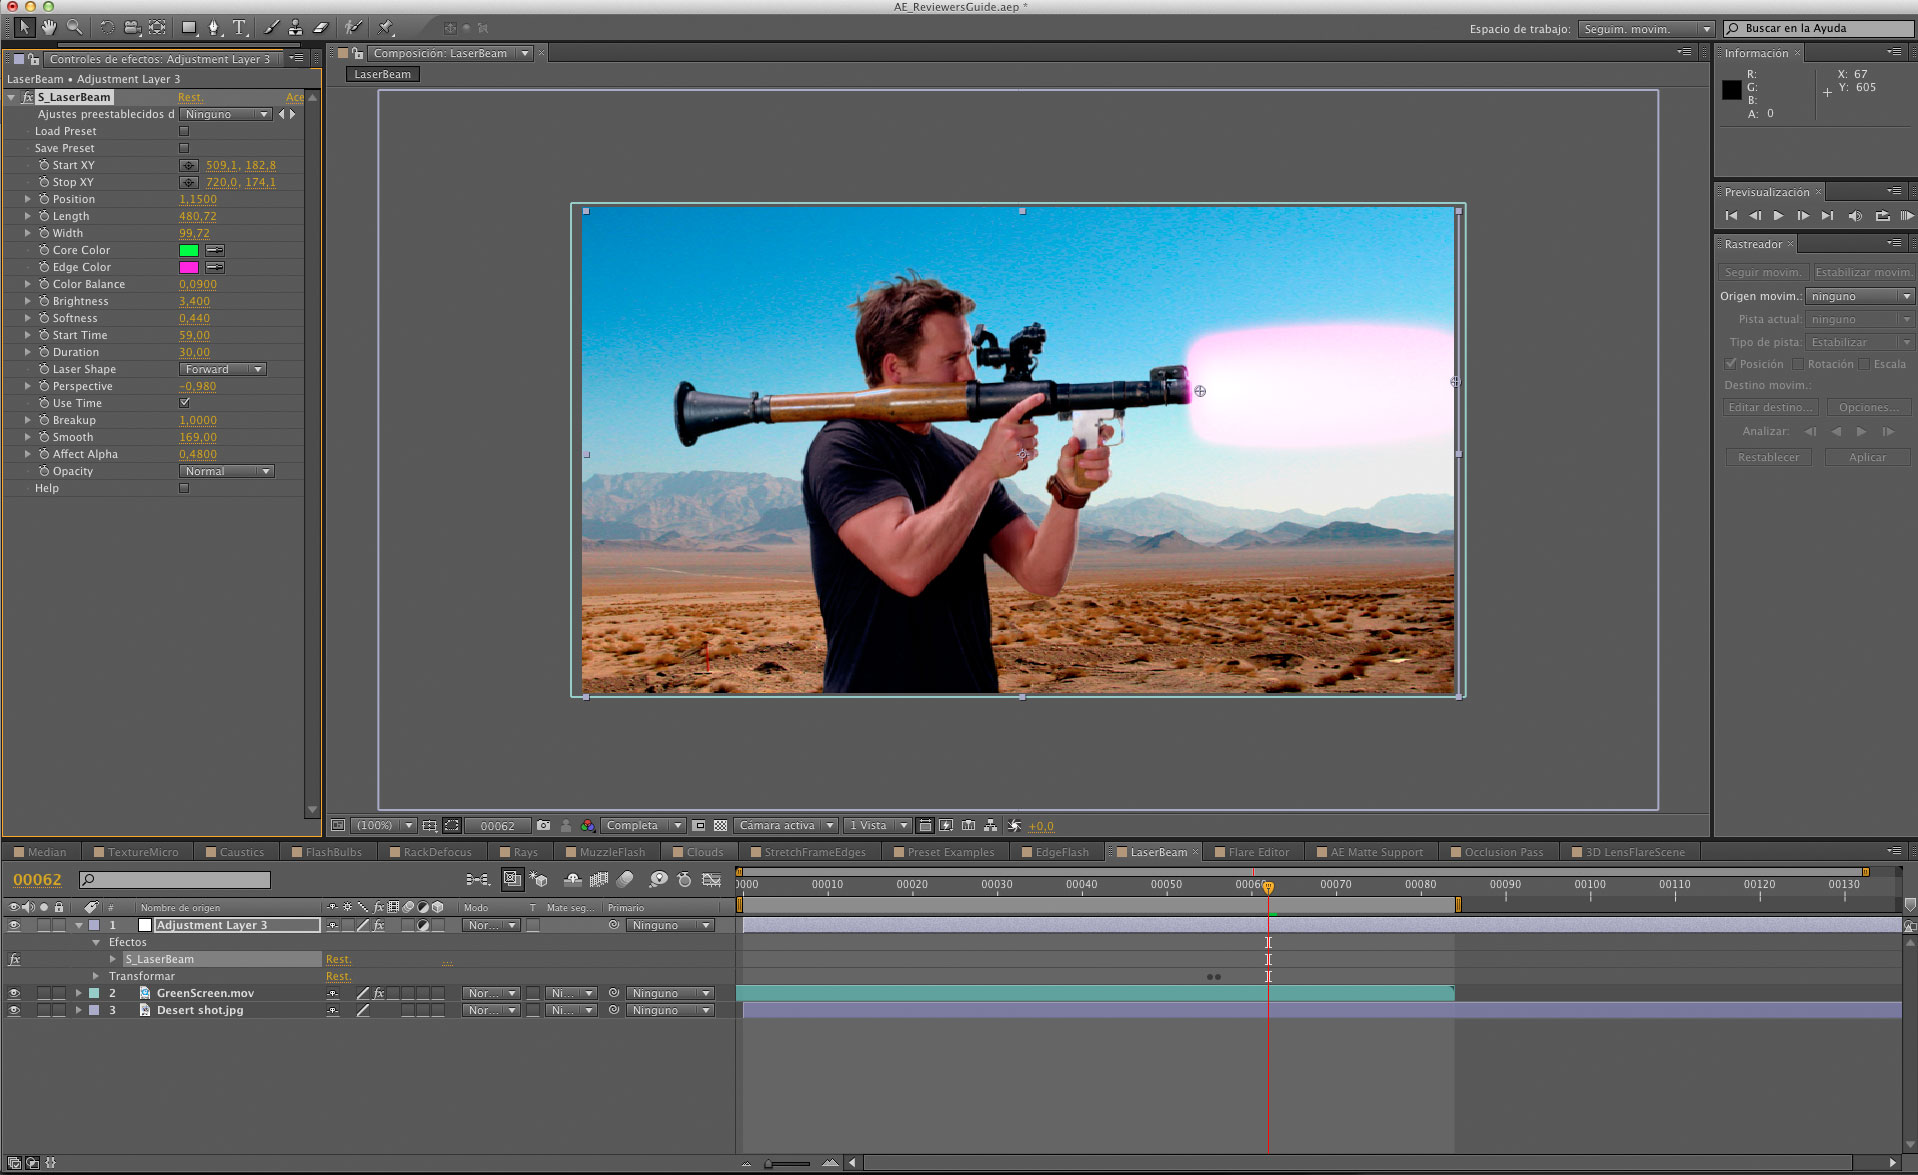Expand the Position property
Image resolution: width=1918 pixels, height=1175 pixels.
[x=28, y=199]
